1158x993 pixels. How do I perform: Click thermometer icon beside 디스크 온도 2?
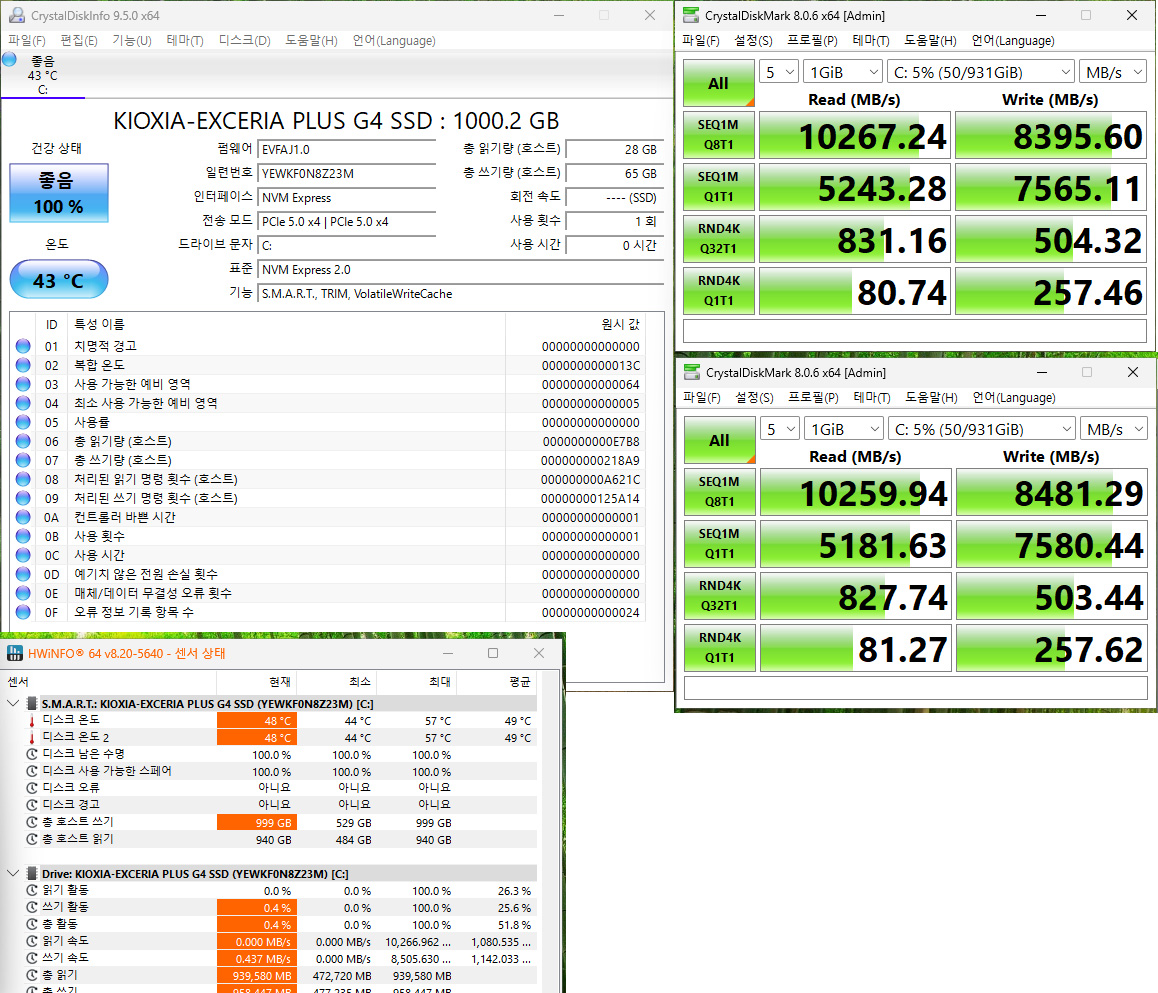tap(32, 738)
